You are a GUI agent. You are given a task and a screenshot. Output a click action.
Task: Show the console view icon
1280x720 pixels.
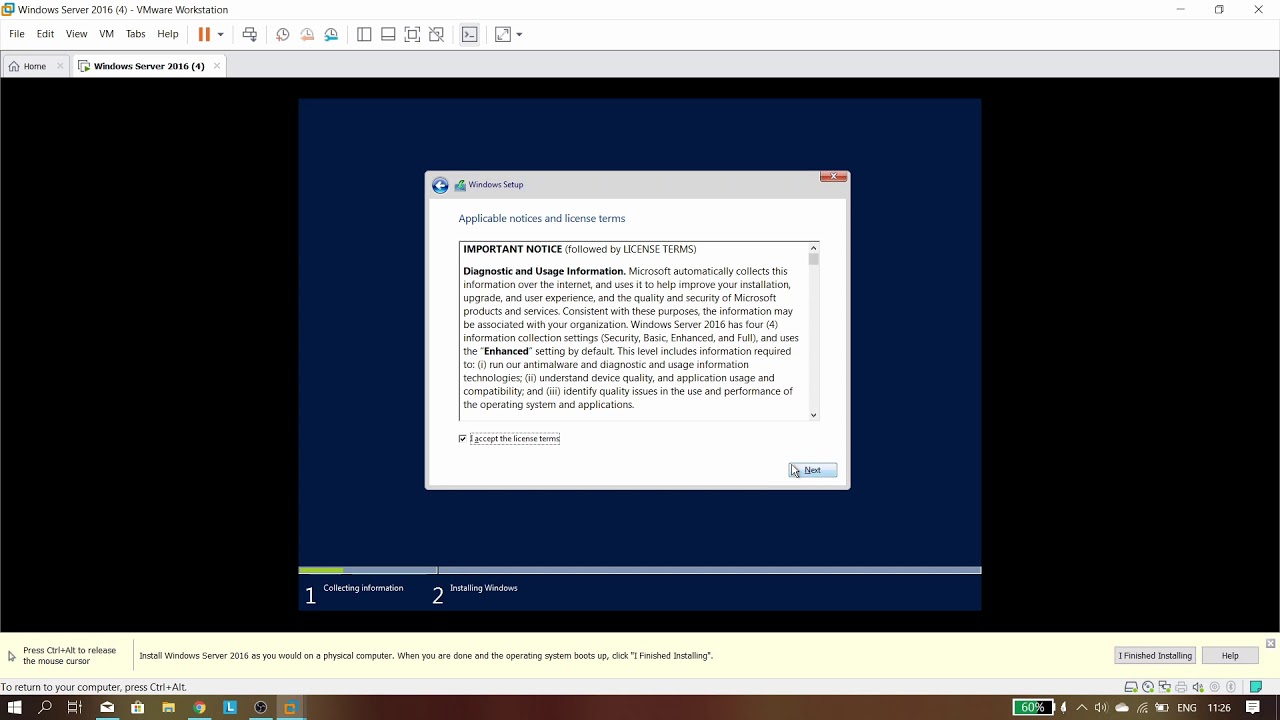pos(470,34)
